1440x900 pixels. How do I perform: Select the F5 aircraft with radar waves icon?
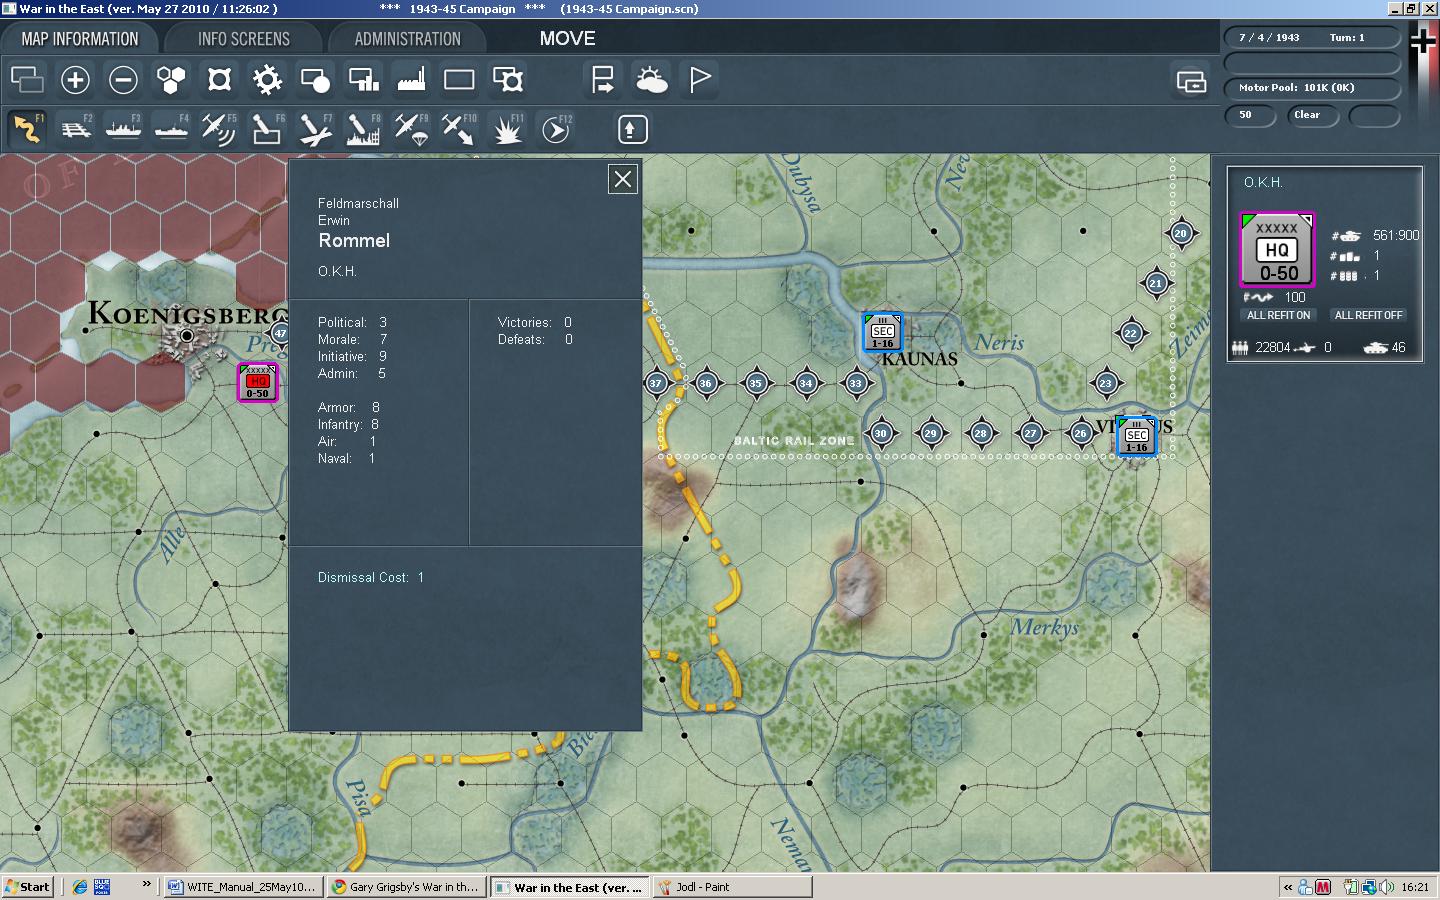point(219,129)
